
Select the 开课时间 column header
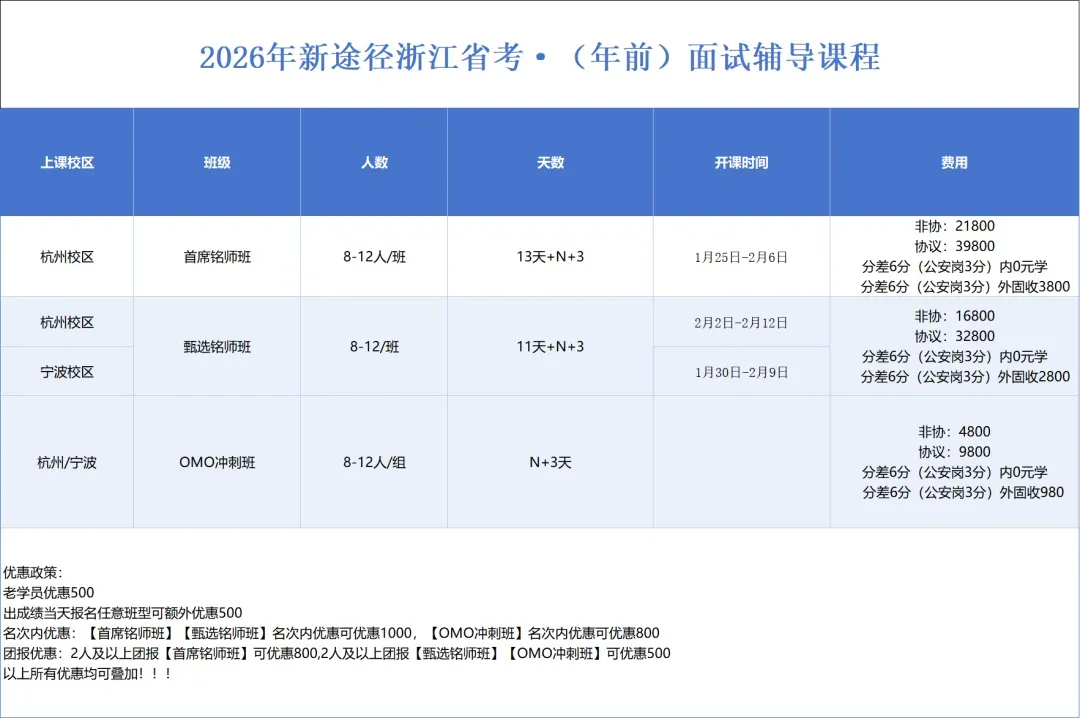741,163
